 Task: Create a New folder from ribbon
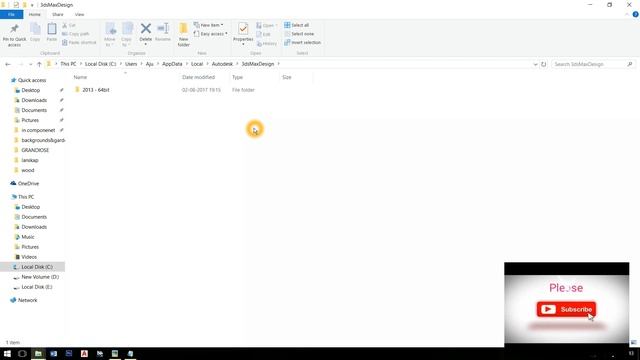(x=184, y=35)
